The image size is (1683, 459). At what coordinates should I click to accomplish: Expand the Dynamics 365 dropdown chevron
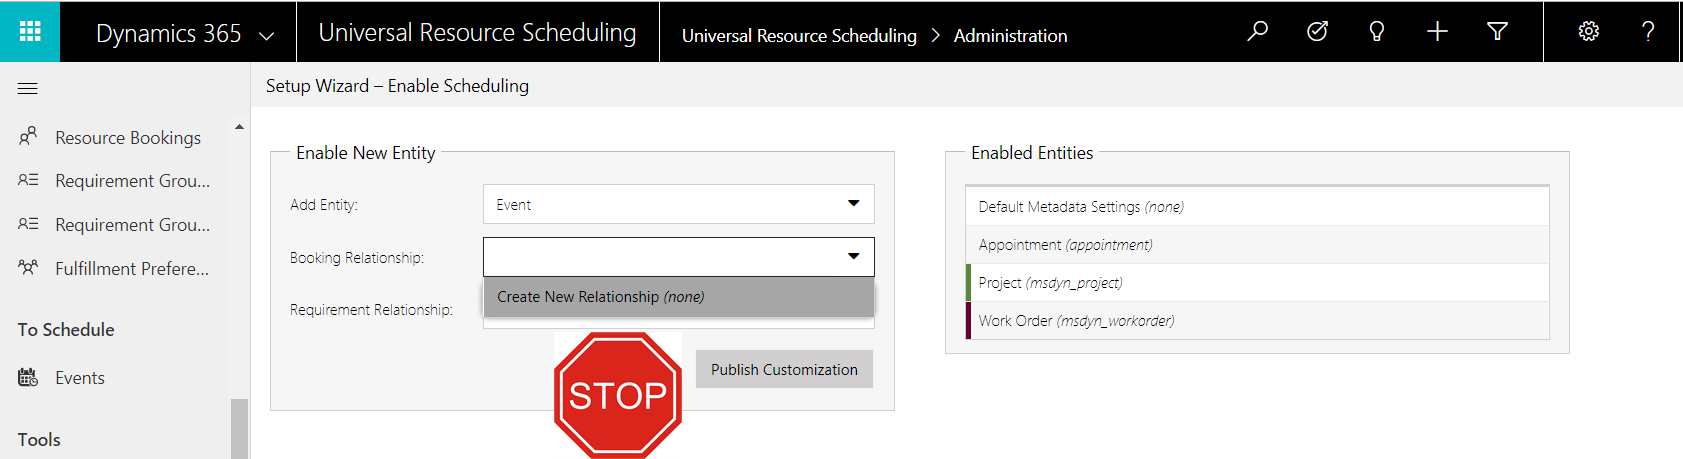pos(267,36)
